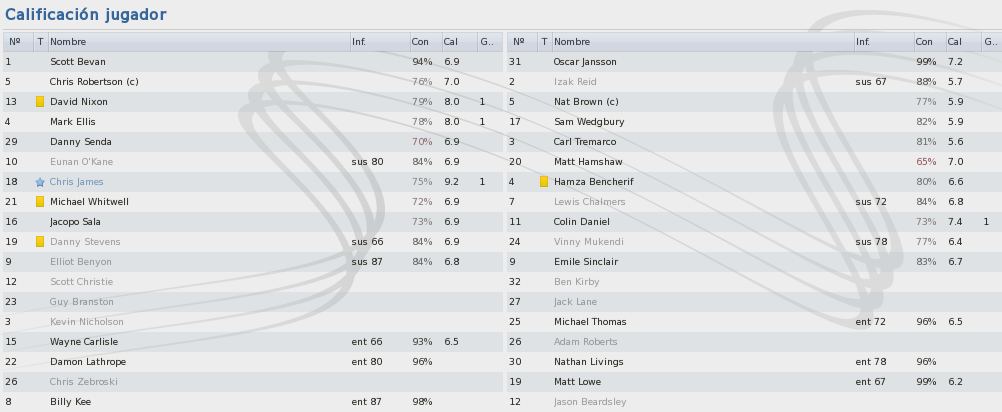Click David Nixon's yellow card icon
Viewport: 1002px width, 412px height.
(40, 102)
